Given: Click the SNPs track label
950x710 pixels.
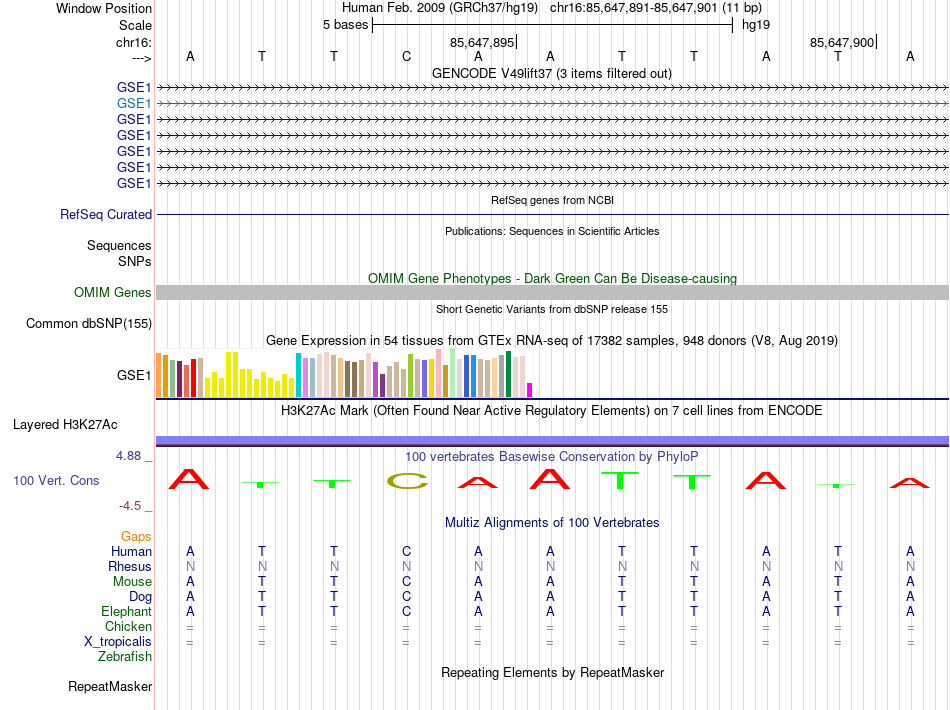Looking at the screenshot, I should point(135,261).
